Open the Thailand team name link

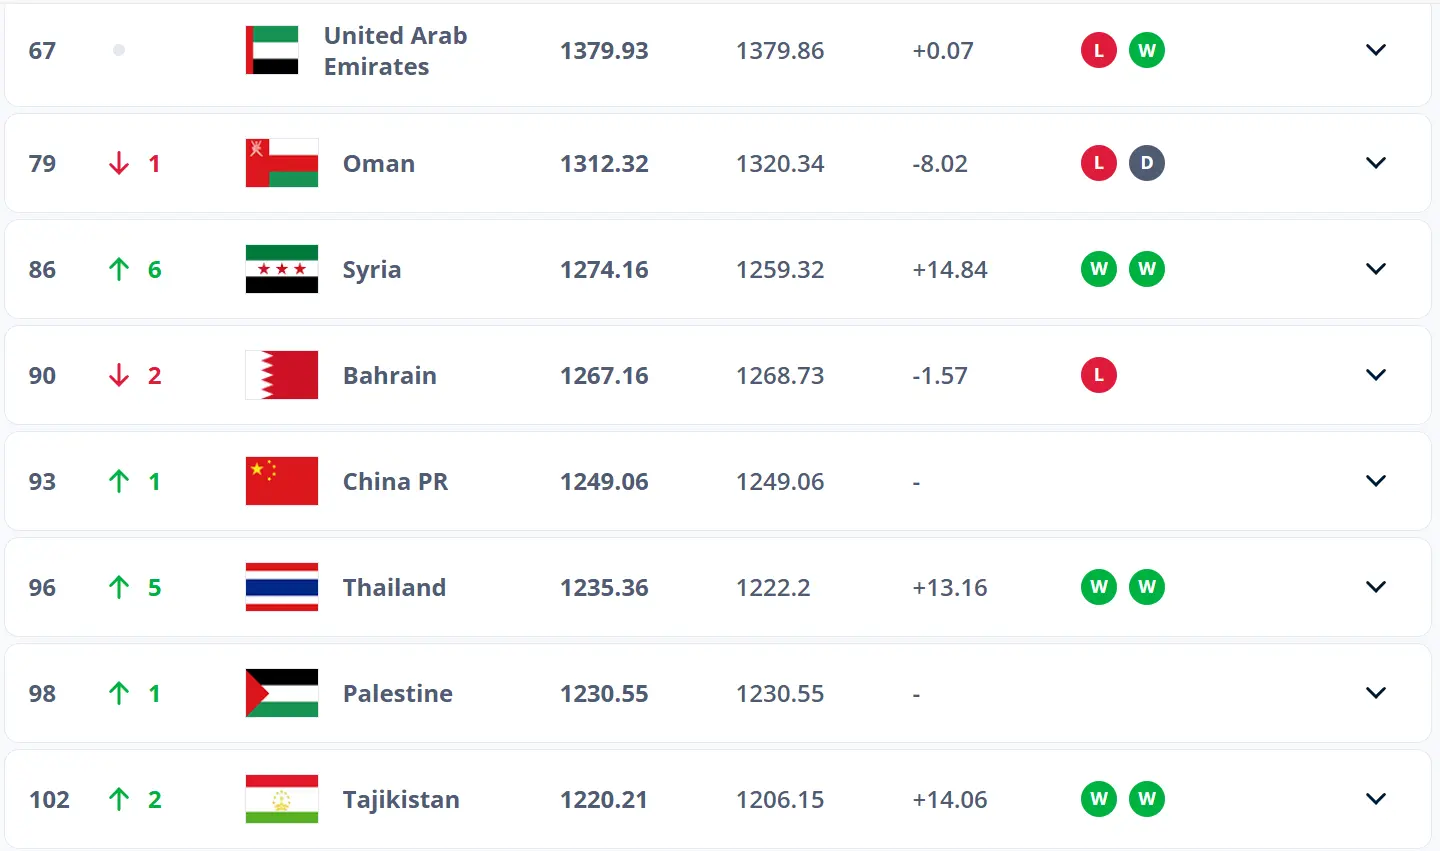click(x=394, y=587)
